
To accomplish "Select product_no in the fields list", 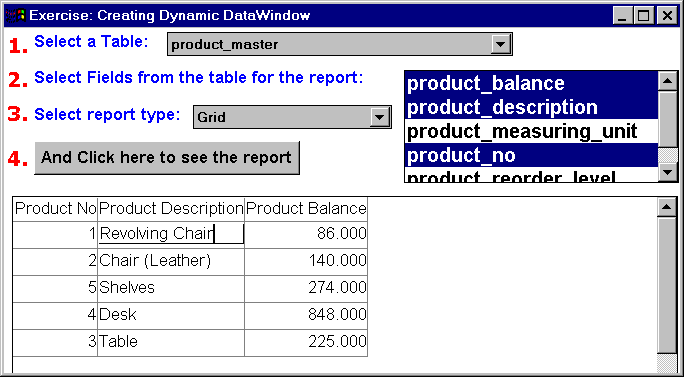I will (x=531, y=155).
